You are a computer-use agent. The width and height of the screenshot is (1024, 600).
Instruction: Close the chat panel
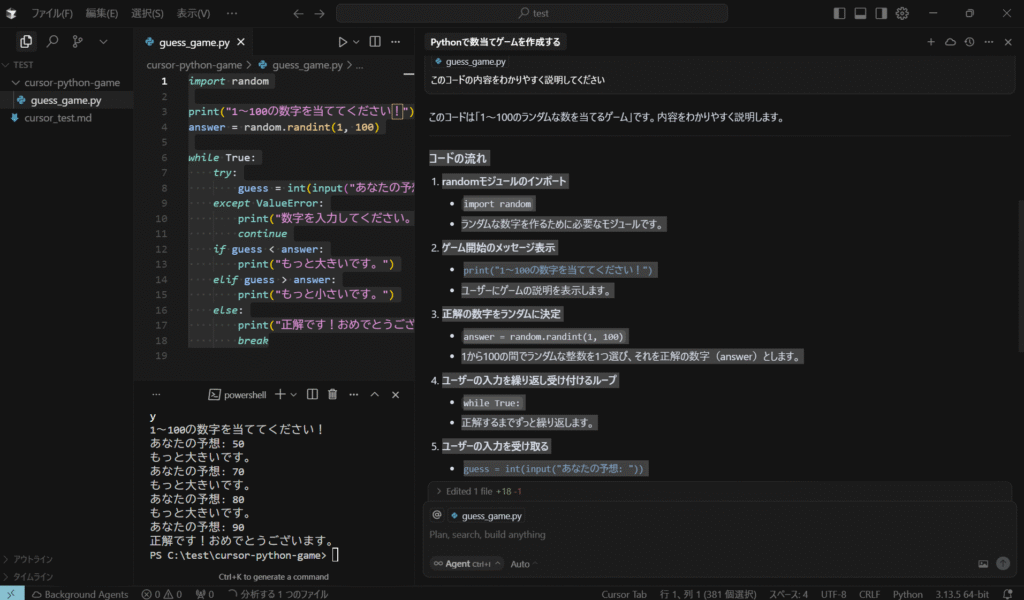point(1008,42)
